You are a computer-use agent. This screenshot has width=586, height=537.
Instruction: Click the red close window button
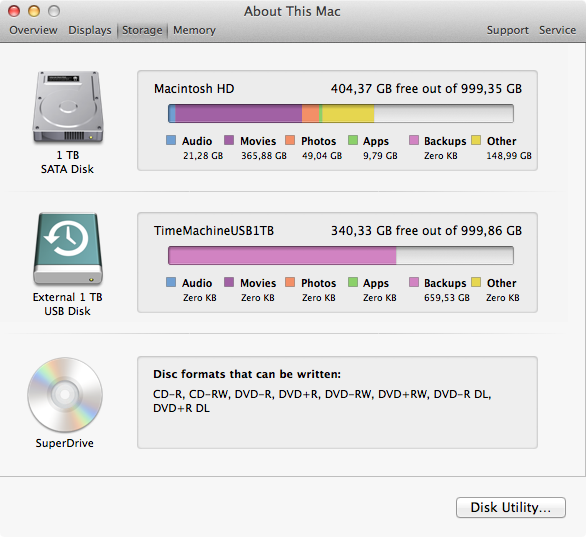[x=14, y=11]
